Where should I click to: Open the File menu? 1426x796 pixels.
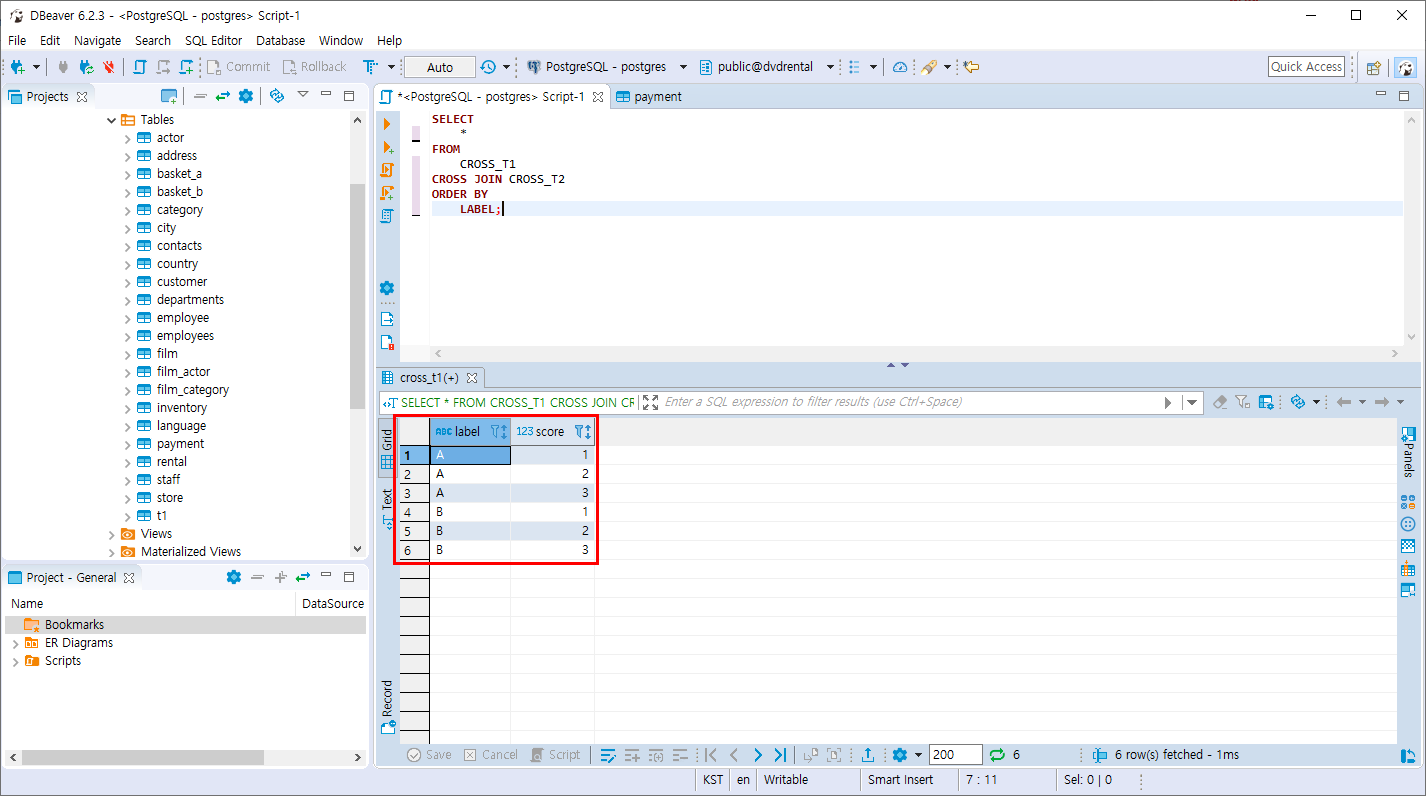[x=17, y=40]
